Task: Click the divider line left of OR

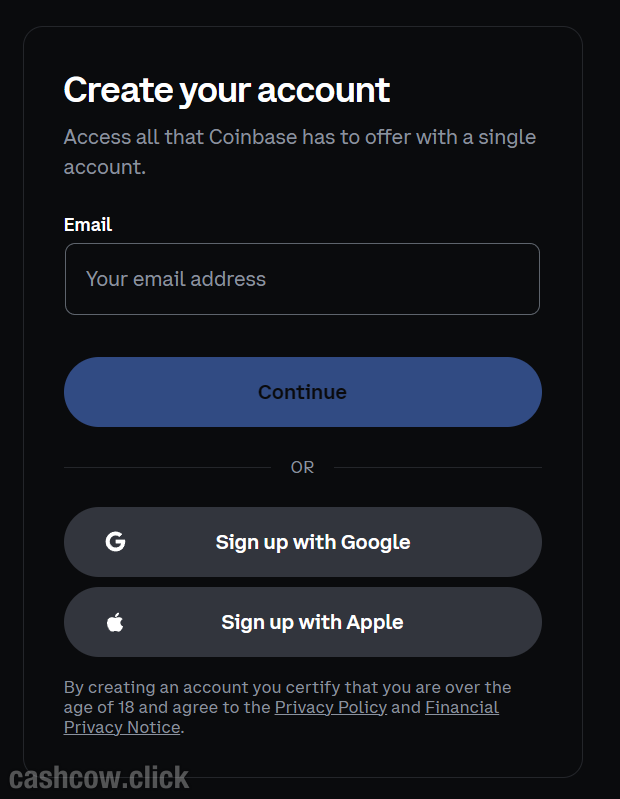Action: 167,467
